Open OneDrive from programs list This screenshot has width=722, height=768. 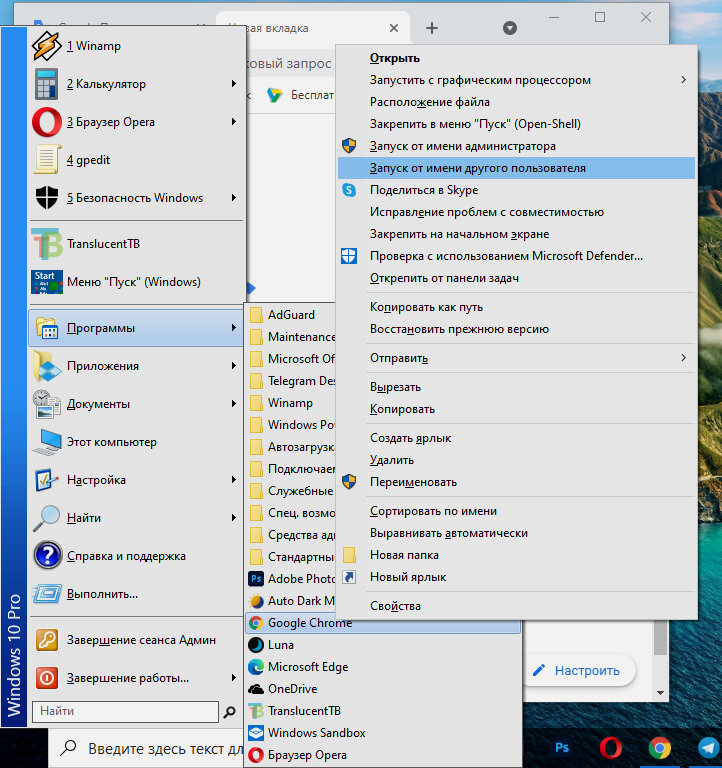click(383, 689)
